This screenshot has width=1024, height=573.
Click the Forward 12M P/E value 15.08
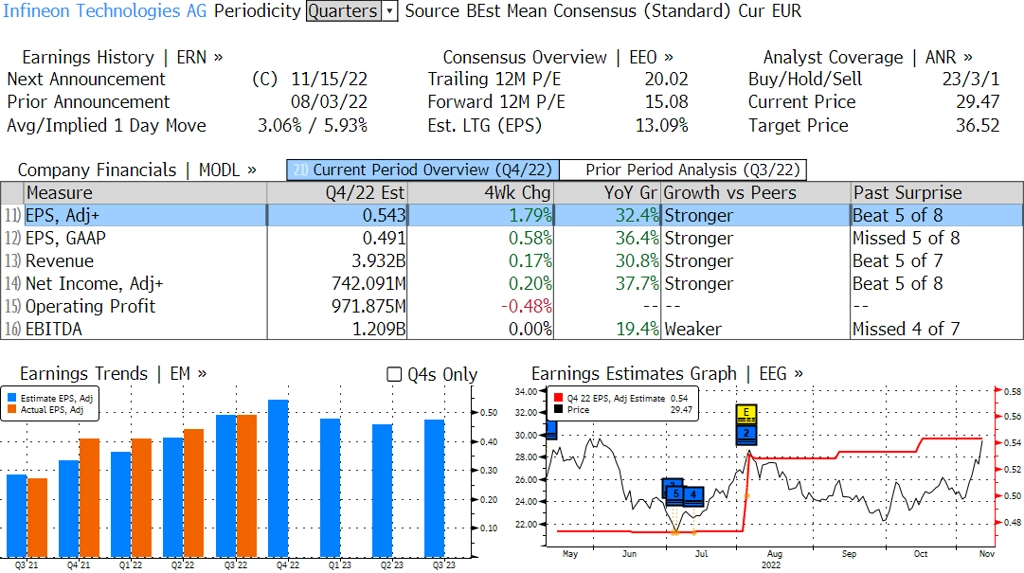pos(666,102)
